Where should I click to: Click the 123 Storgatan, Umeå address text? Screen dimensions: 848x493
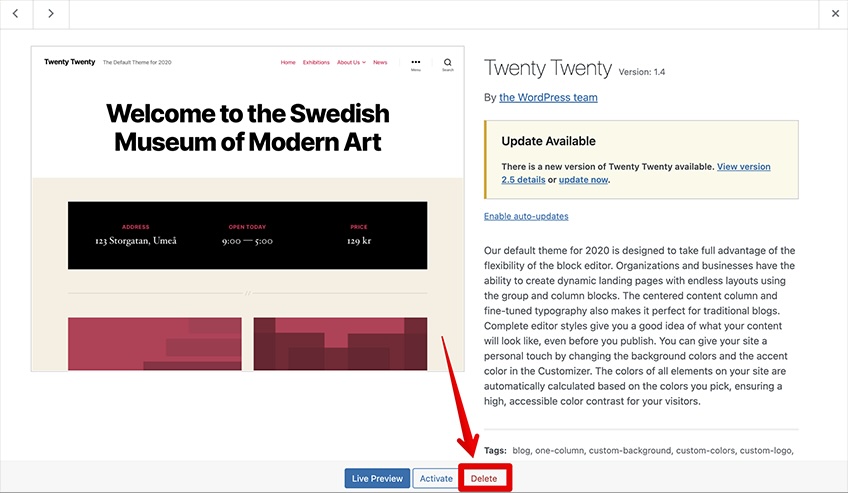[136, 241]
